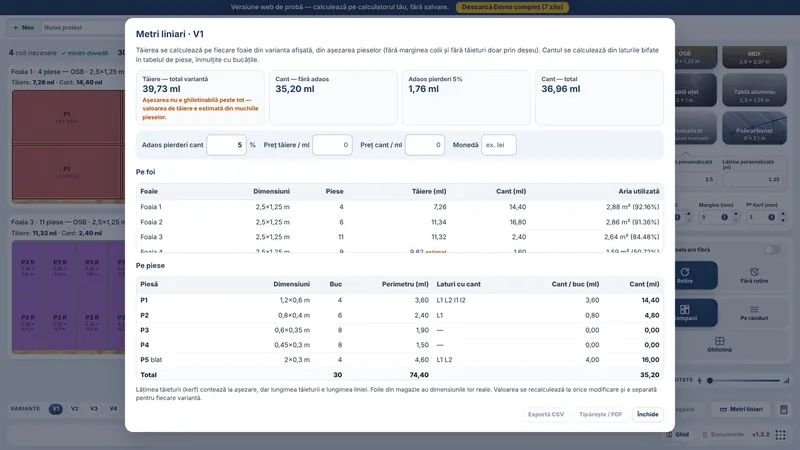Switch to variant V3
The image size is (800, 450).
click(94, 409)
